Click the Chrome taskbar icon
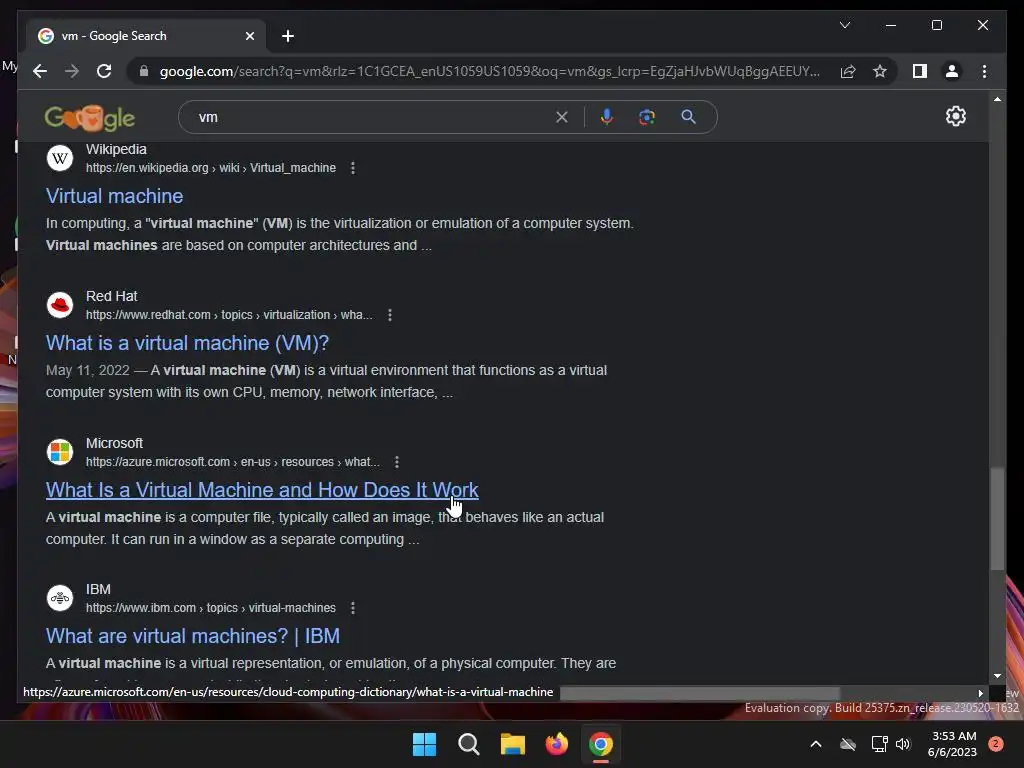This screenshot has width=1024, height=768. point(601,744)
